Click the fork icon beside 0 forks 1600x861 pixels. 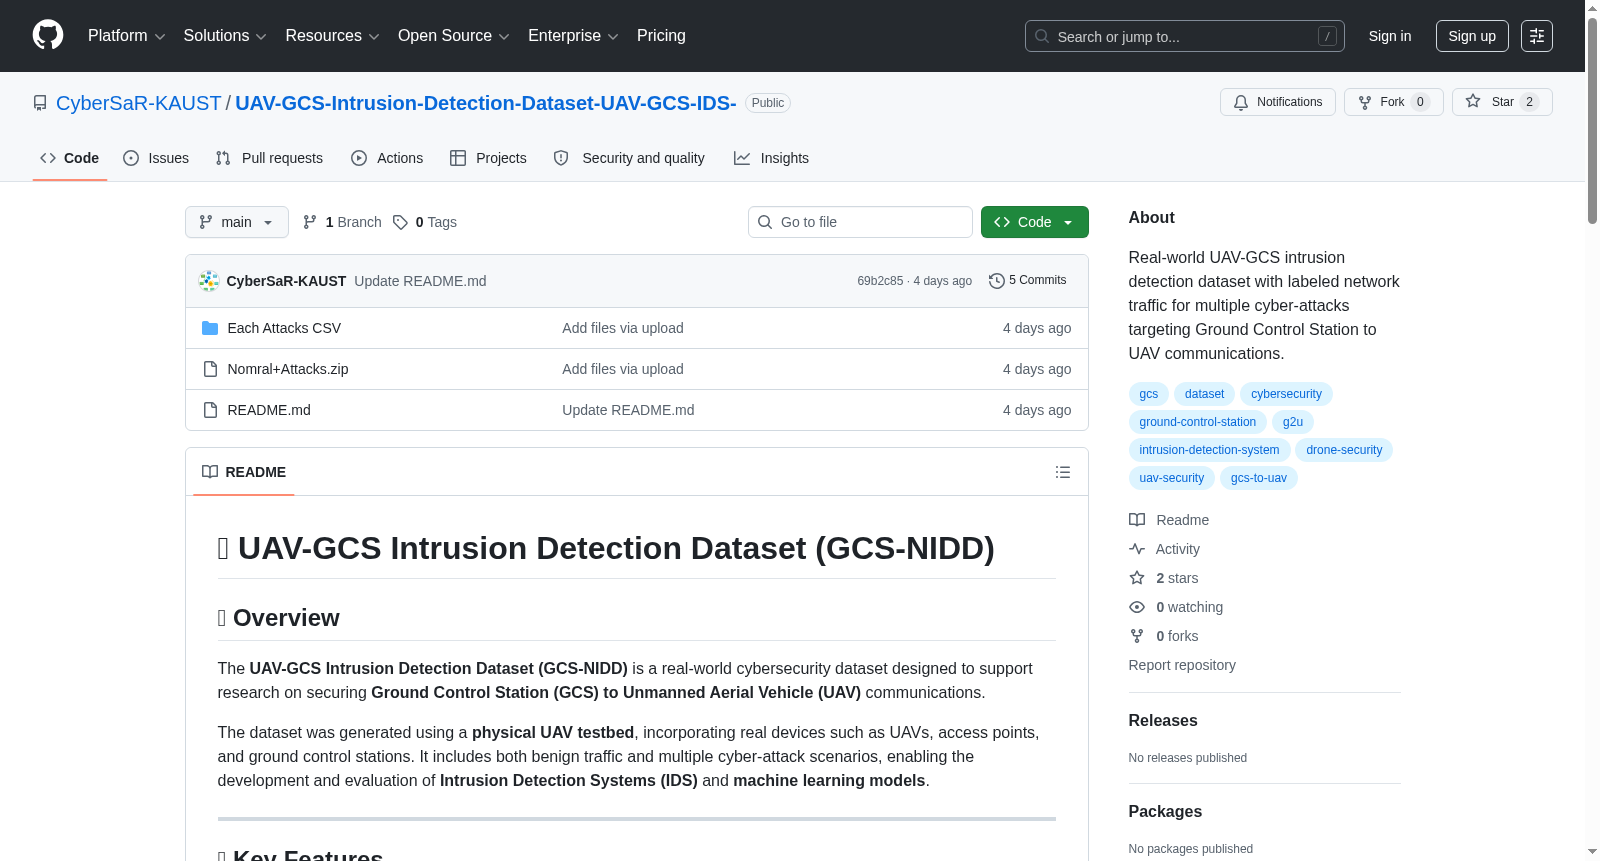tap(1137, 636)
